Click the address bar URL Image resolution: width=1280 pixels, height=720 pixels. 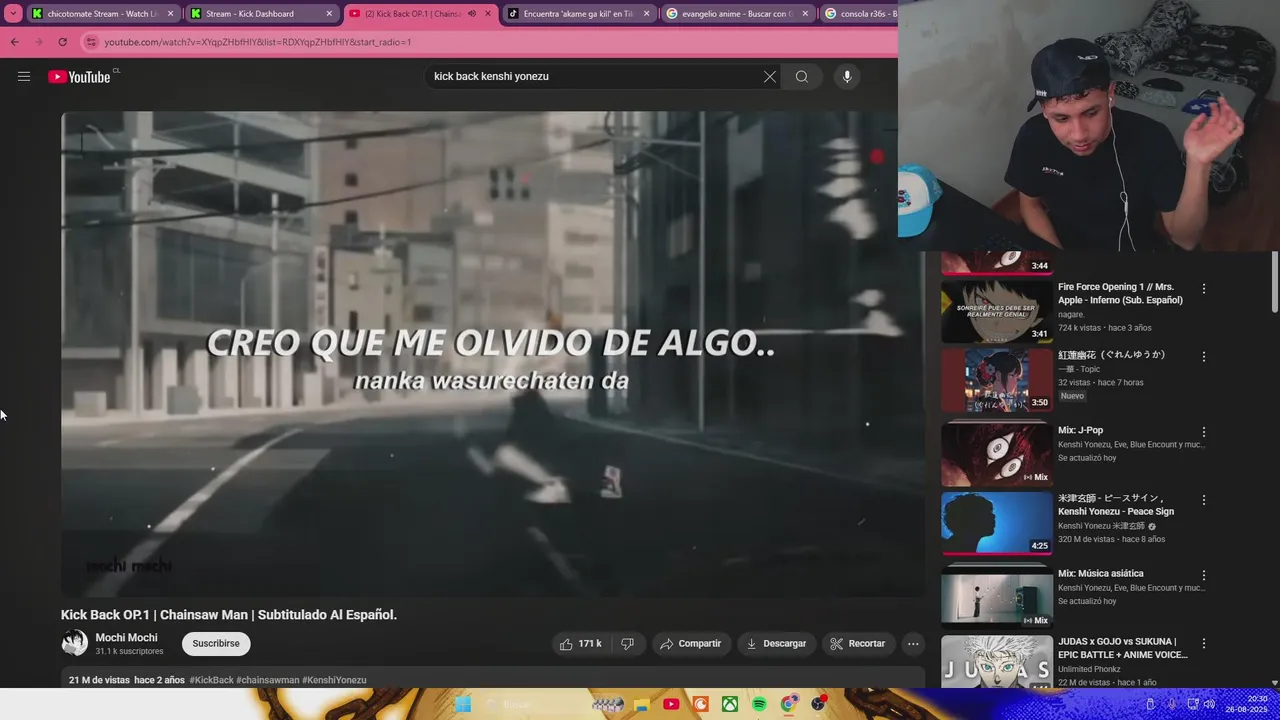pos(258,42)
